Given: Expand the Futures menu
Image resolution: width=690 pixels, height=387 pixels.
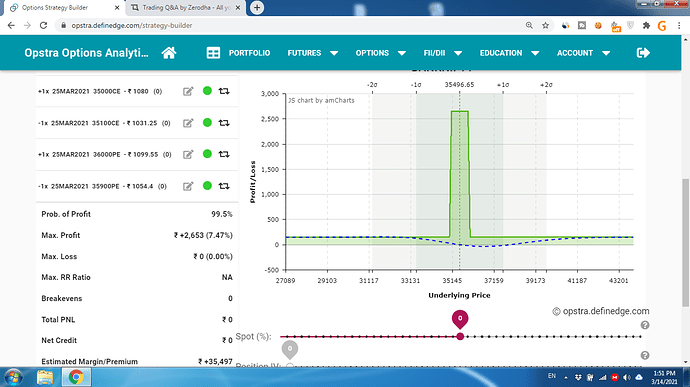Looking at the screenshot, I should coord(312,53).
